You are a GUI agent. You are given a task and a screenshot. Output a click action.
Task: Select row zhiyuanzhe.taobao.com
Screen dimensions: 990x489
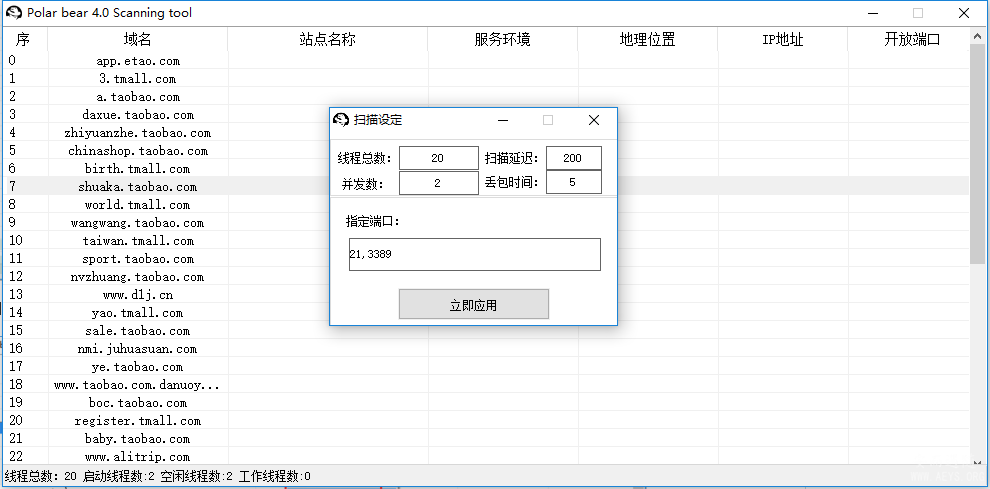(x=486, y=133)
